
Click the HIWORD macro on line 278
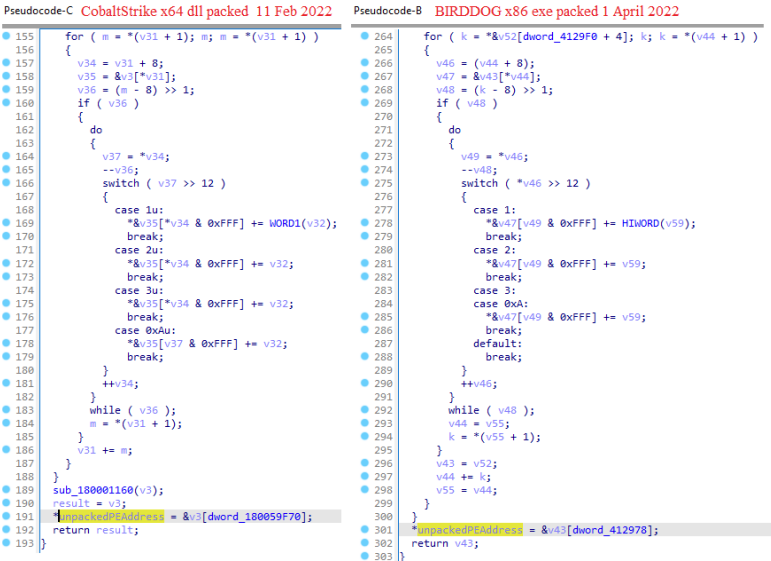(x=640, y=223)
